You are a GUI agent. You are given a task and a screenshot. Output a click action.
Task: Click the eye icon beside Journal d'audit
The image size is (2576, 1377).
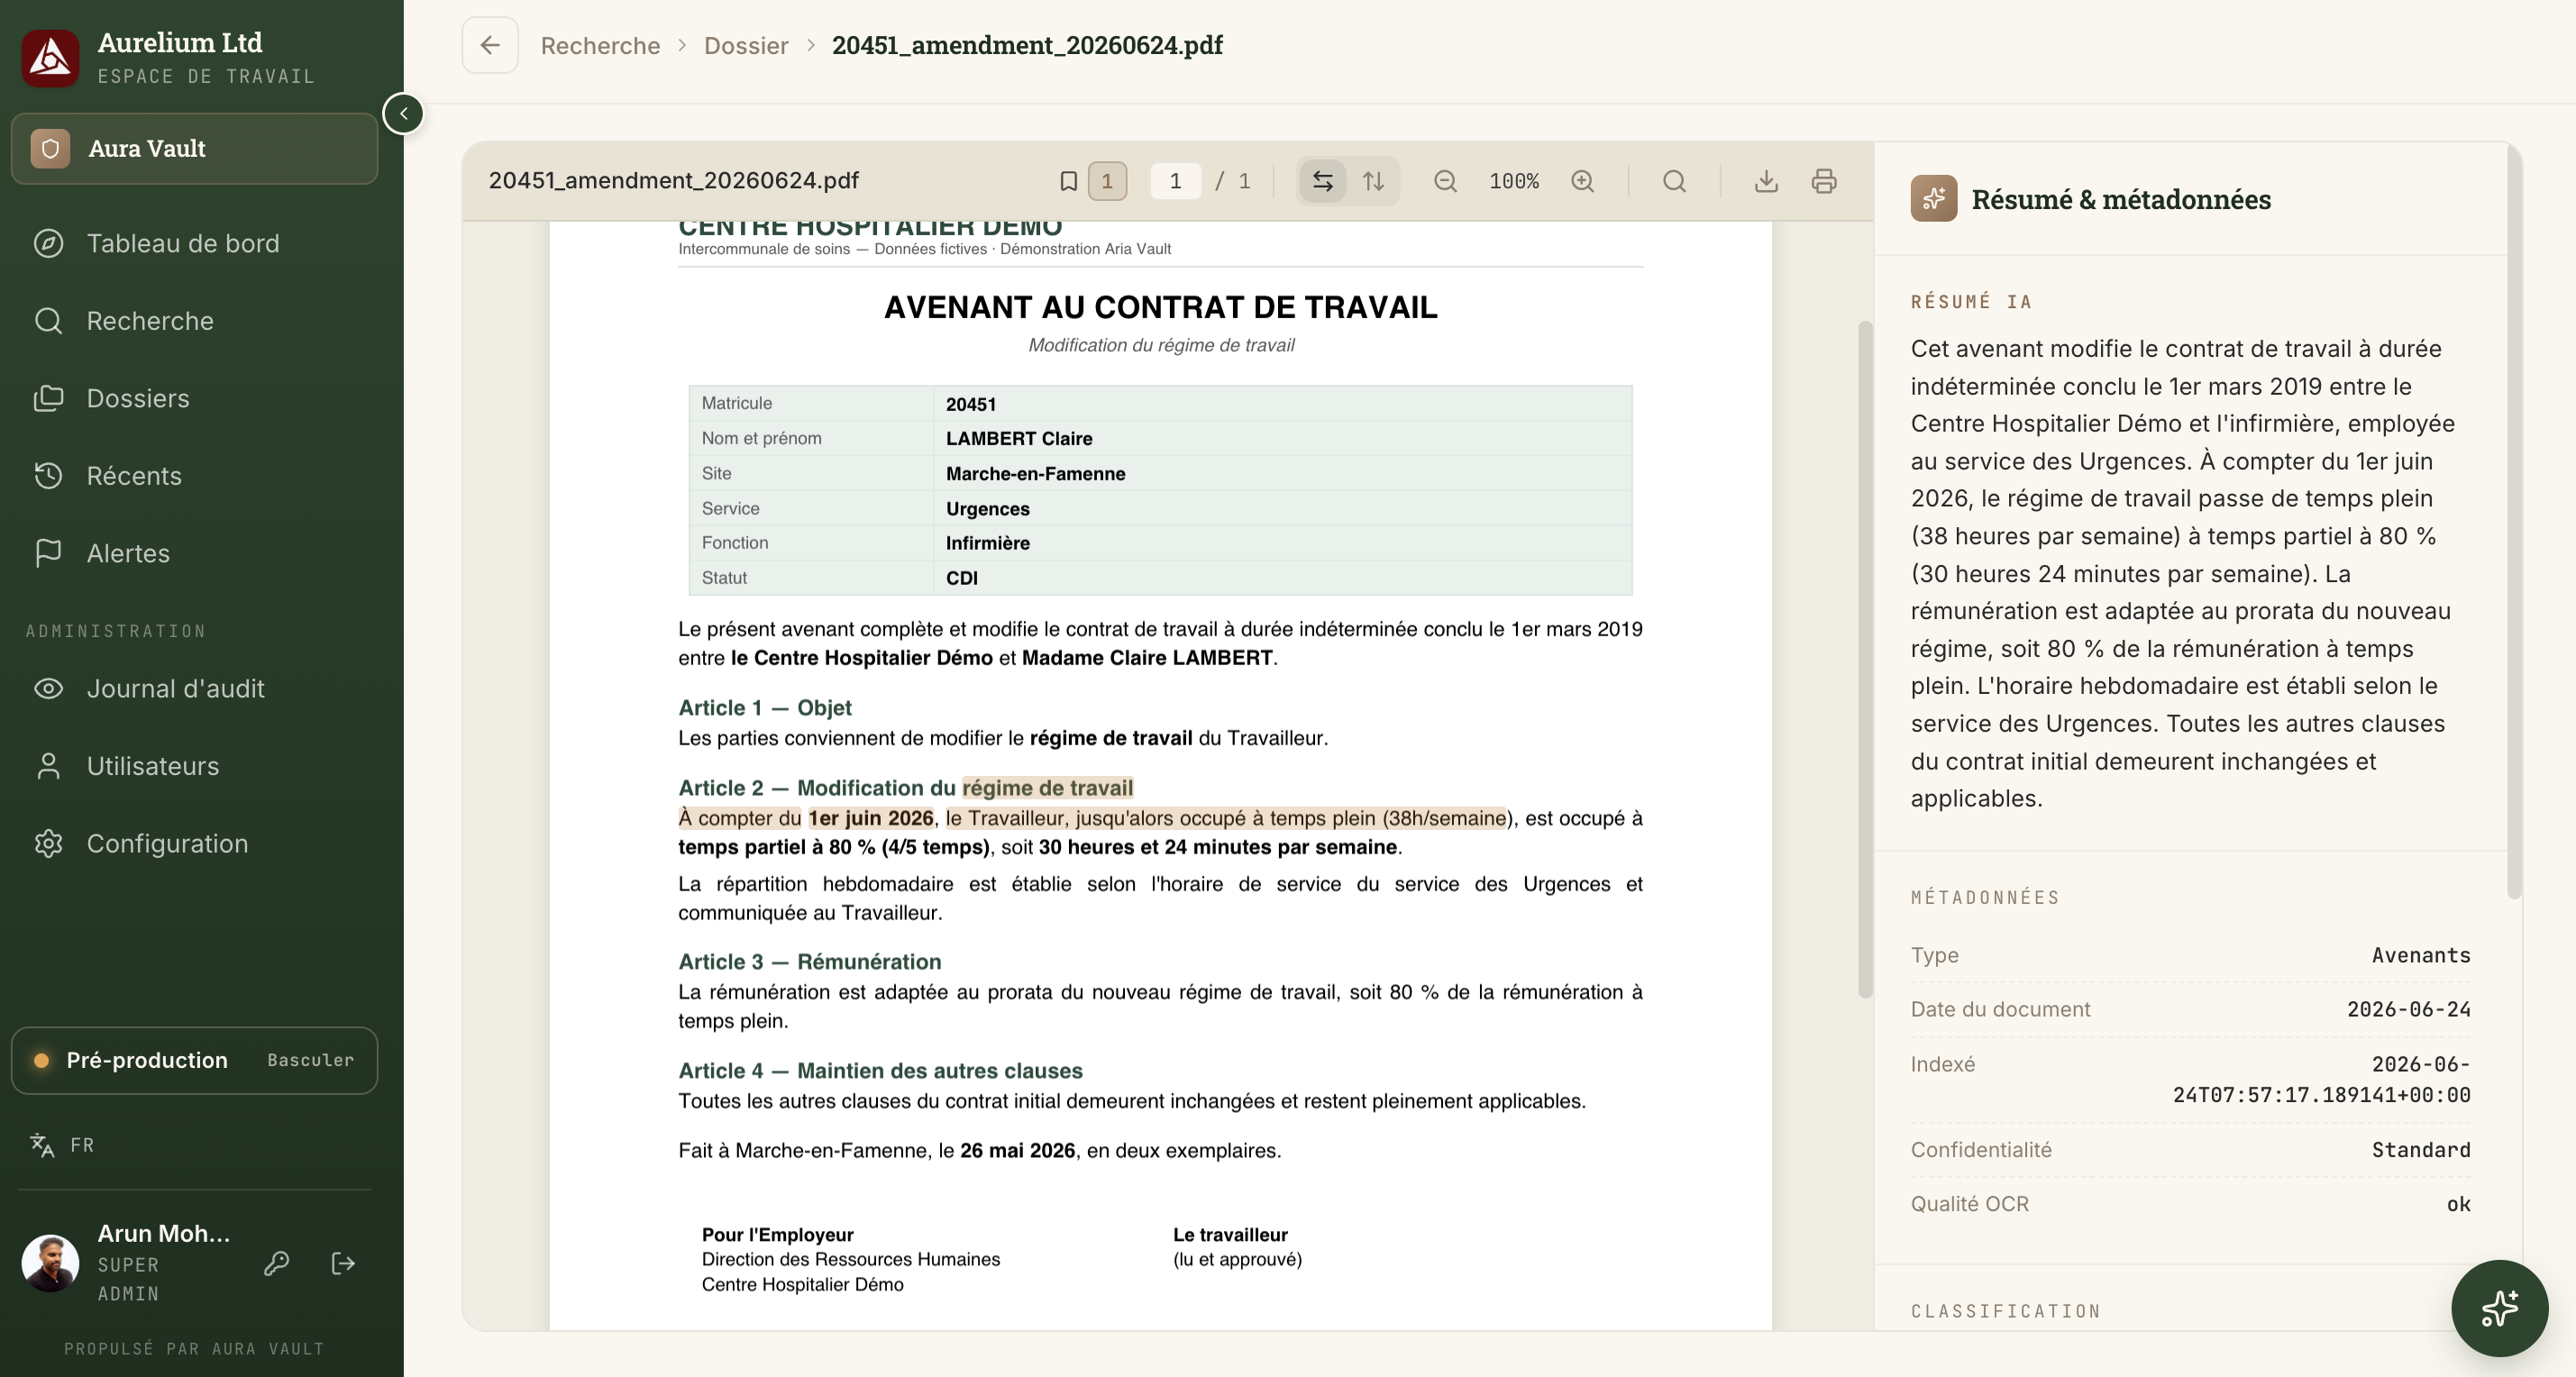tap(48, 688)
